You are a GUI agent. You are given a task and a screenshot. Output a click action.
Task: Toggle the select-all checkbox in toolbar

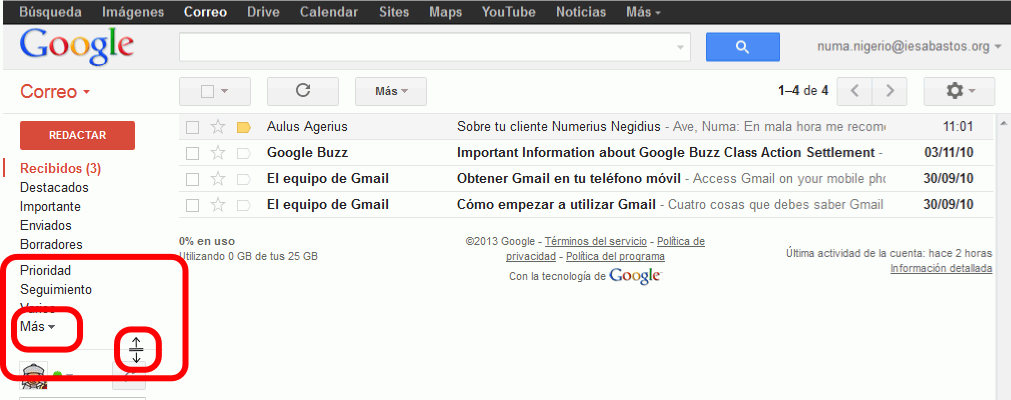click(207, 92)
